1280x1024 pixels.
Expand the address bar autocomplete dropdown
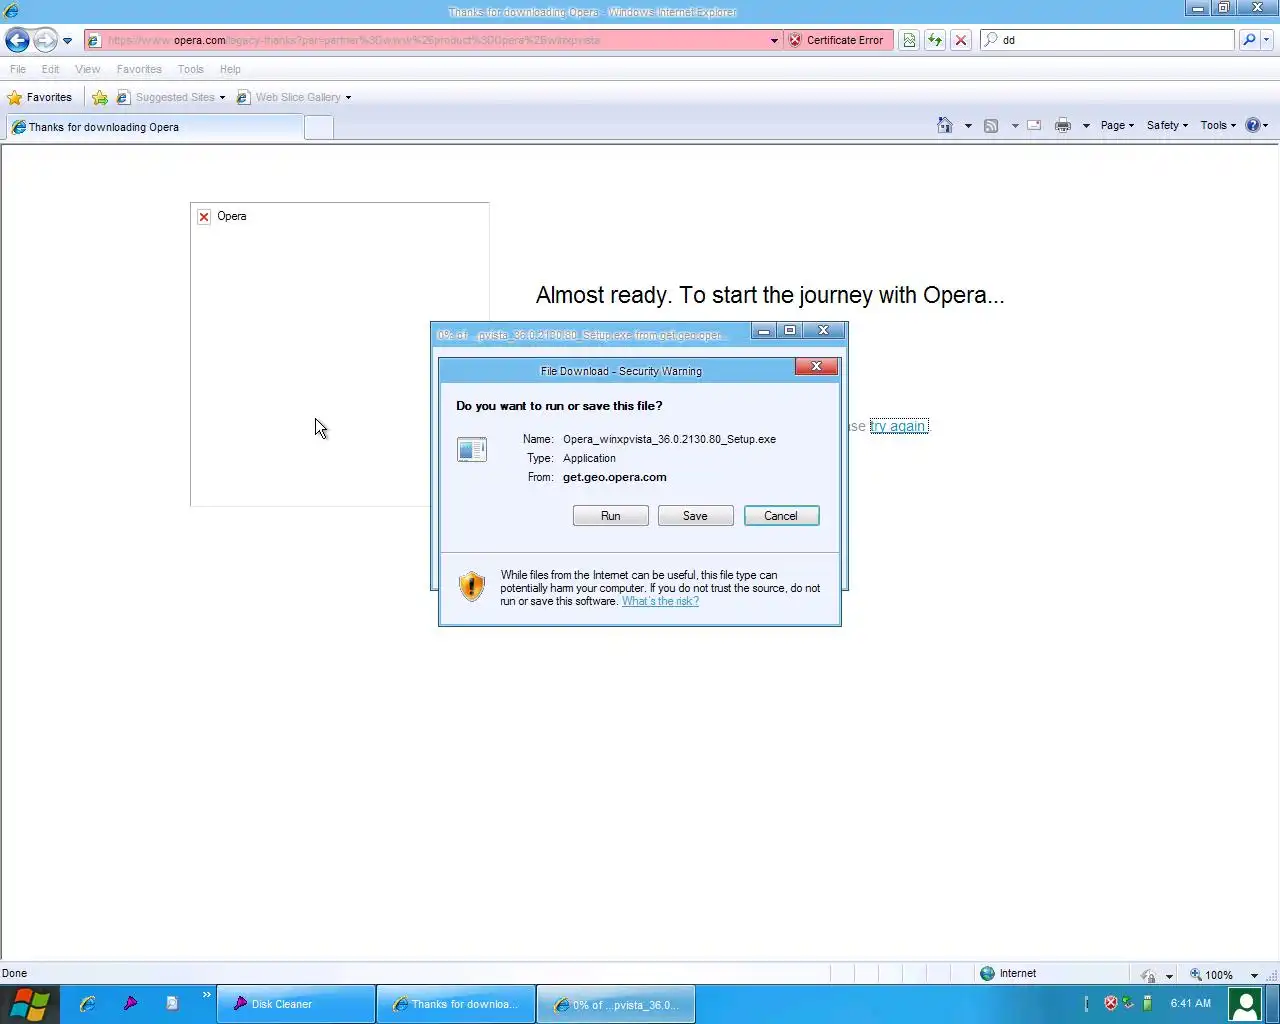click(x=774, y=41)
